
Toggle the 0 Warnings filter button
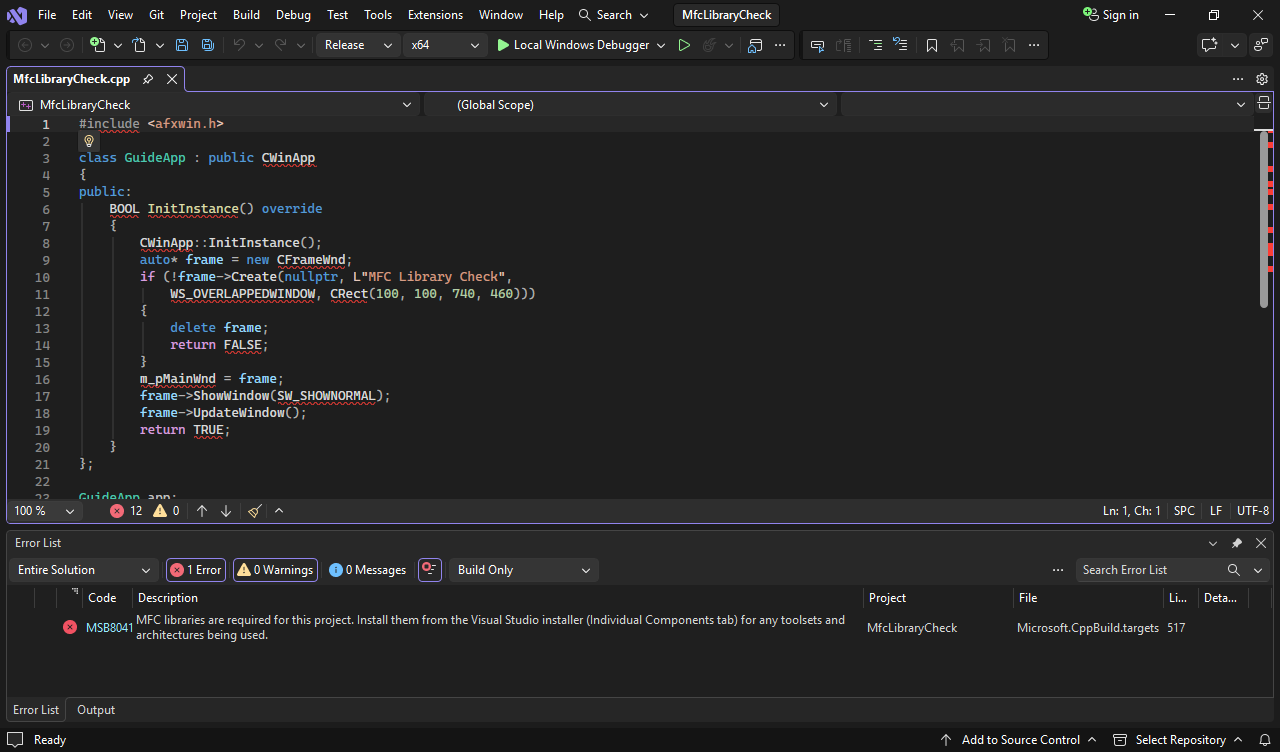[x=275, y=570]
